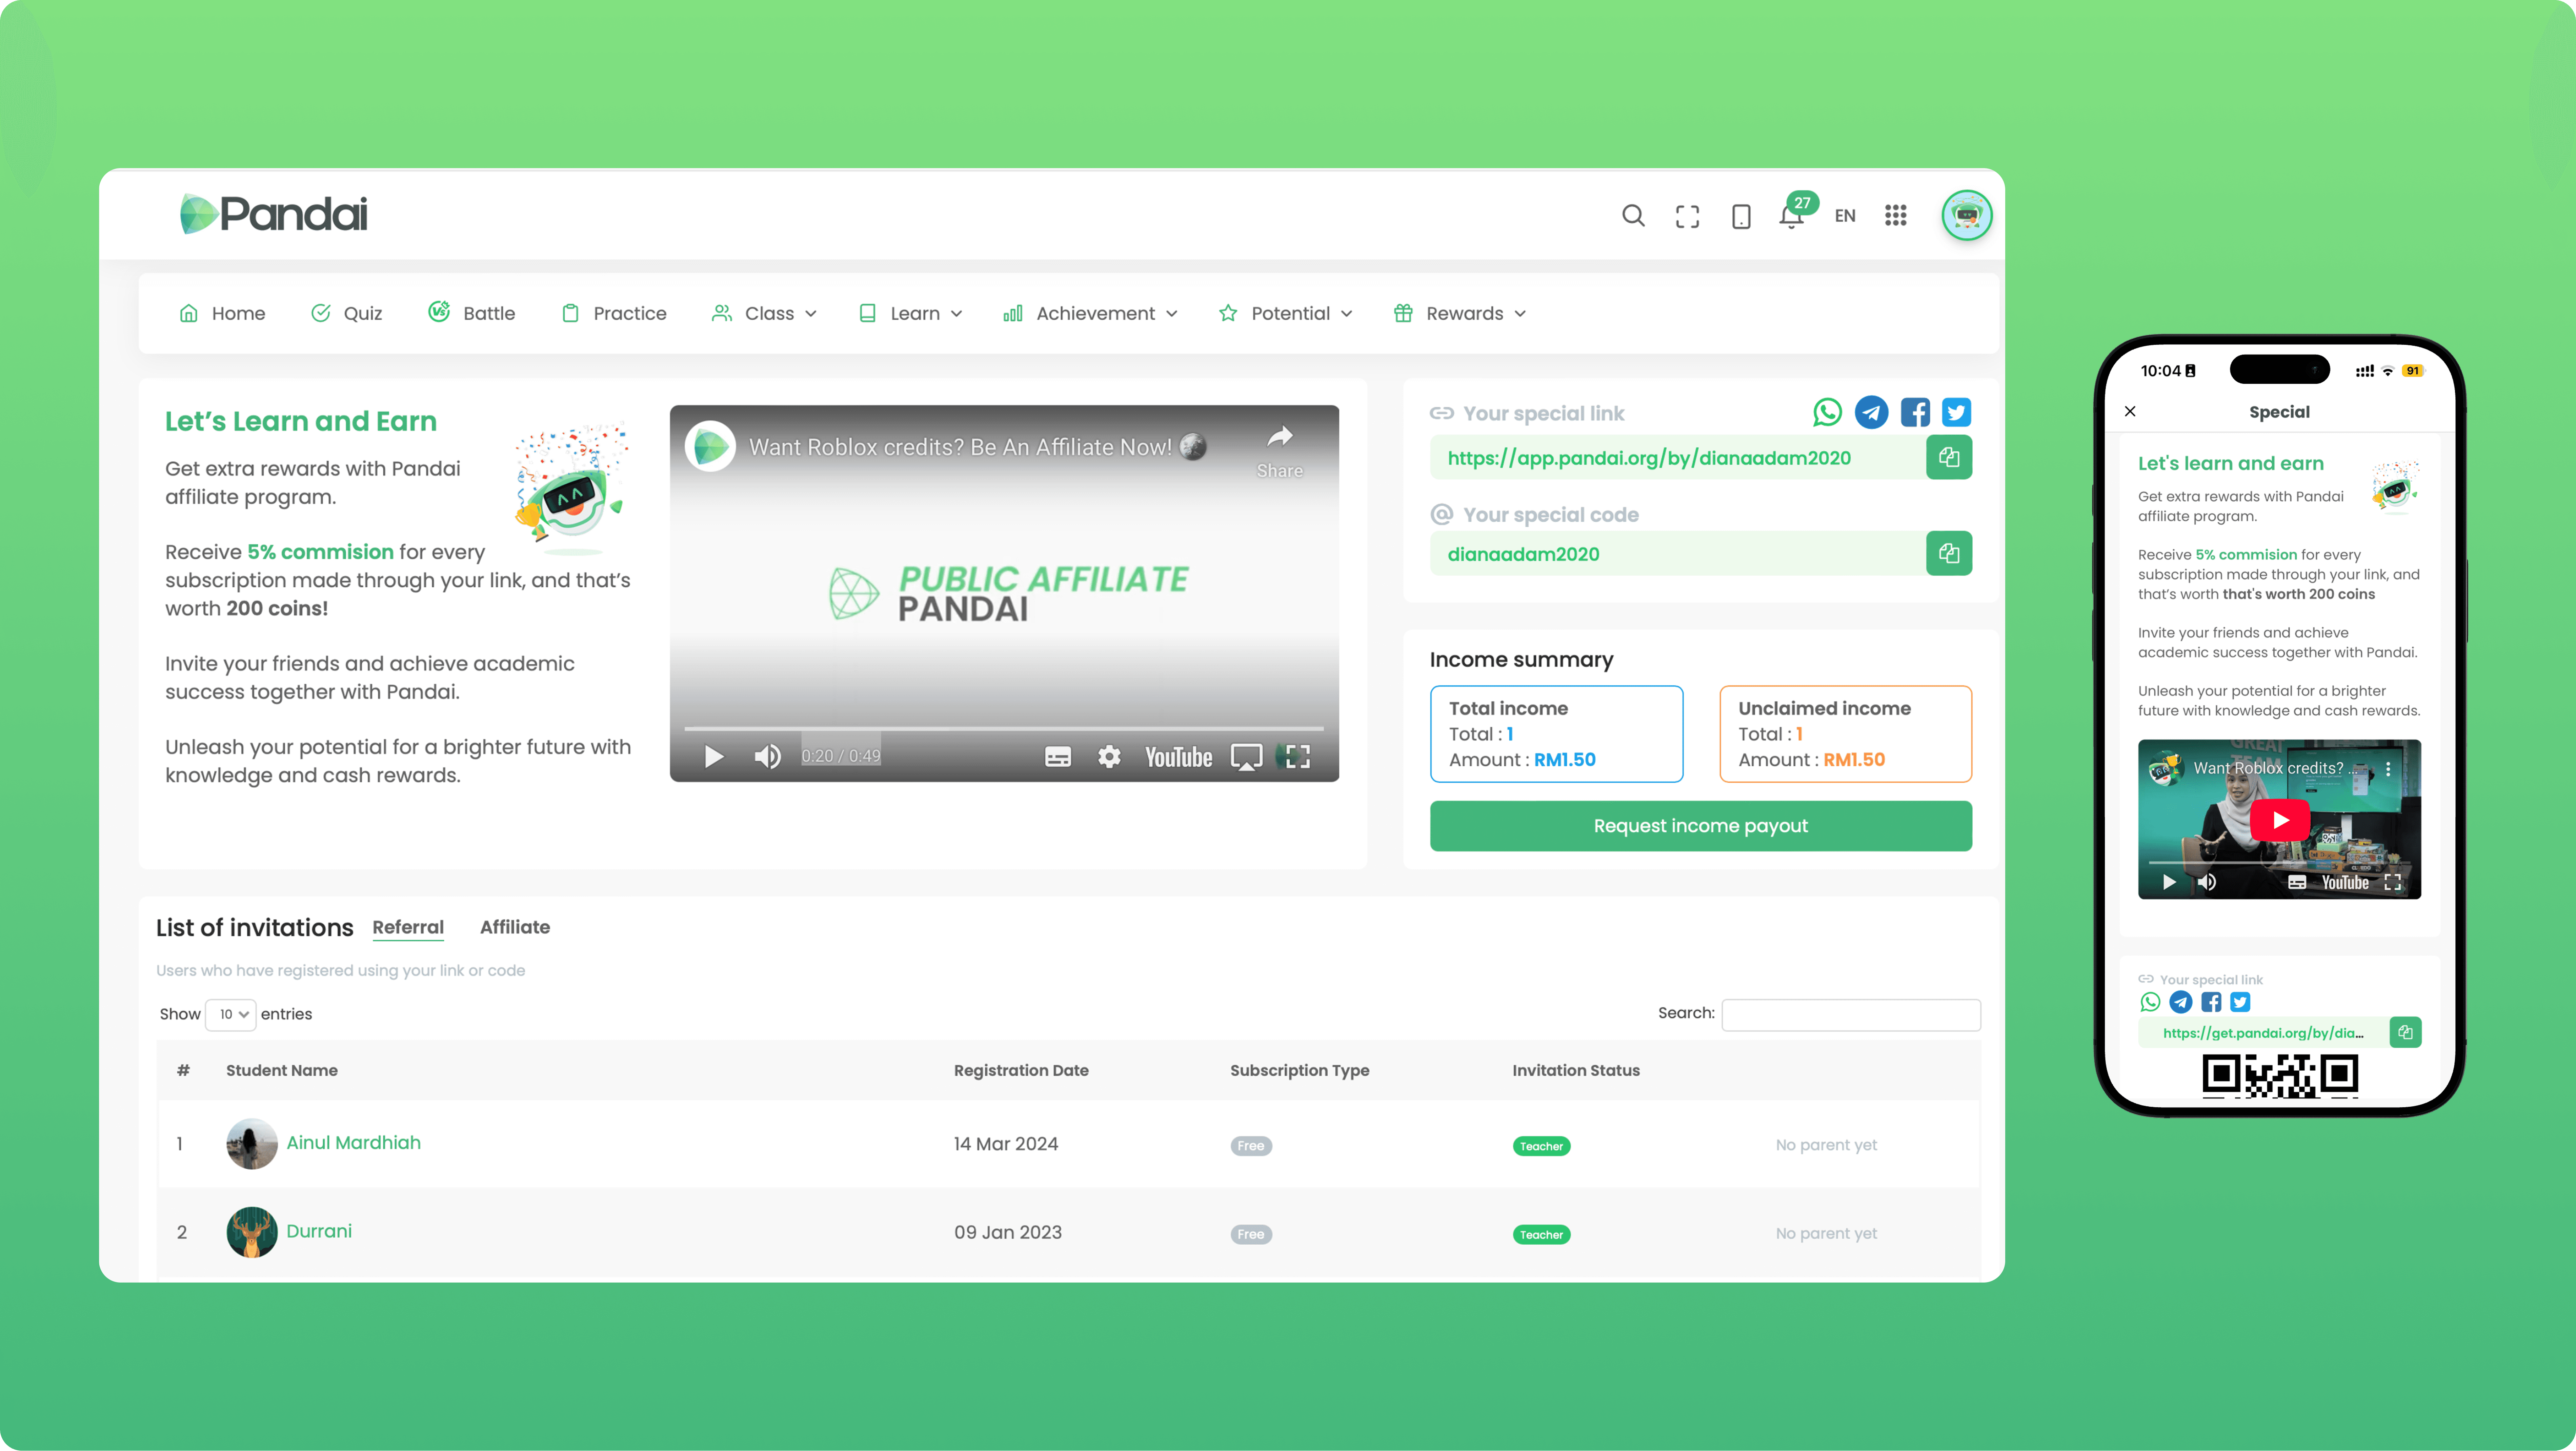
Task: Click the invitations Search input field
Action: click(x=1850, y=1014)
